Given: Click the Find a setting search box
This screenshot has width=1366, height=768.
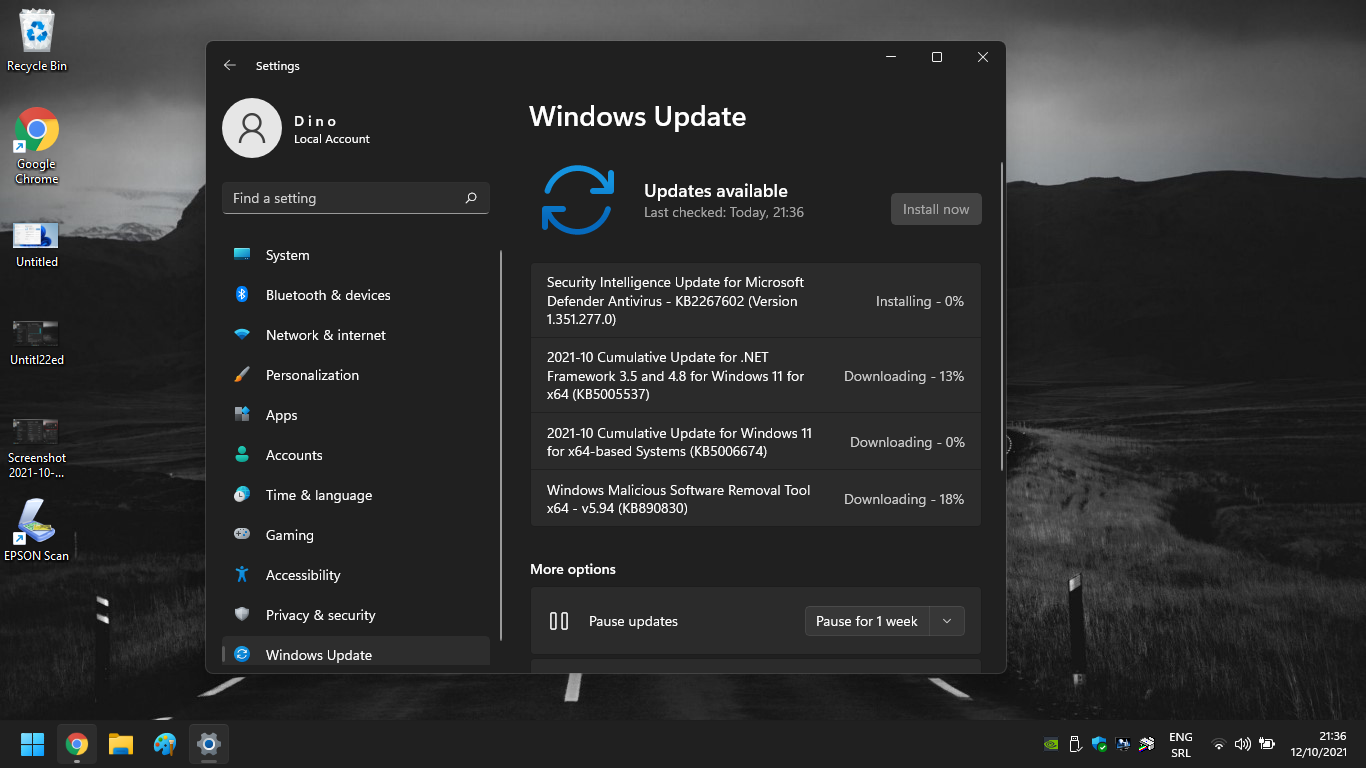Looking at the screenshot, I should click(x=345, y=198).
